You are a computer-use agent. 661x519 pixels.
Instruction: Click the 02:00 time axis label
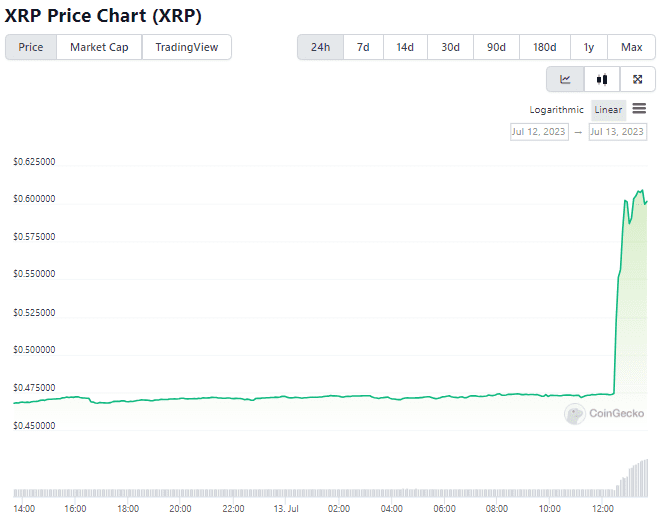pos(339,509)
